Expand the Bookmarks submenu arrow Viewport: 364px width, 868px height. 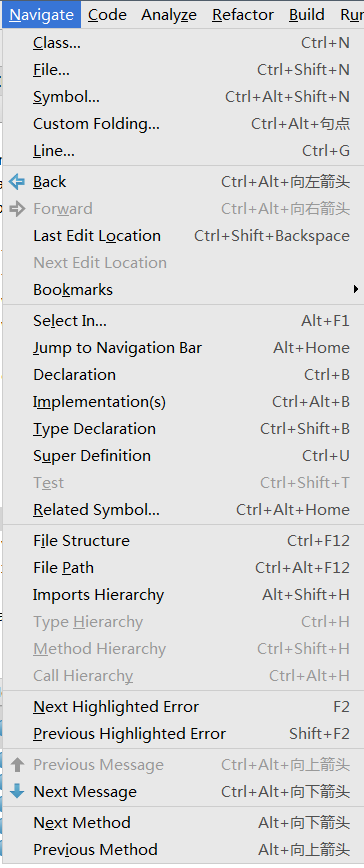click(356, 289)
